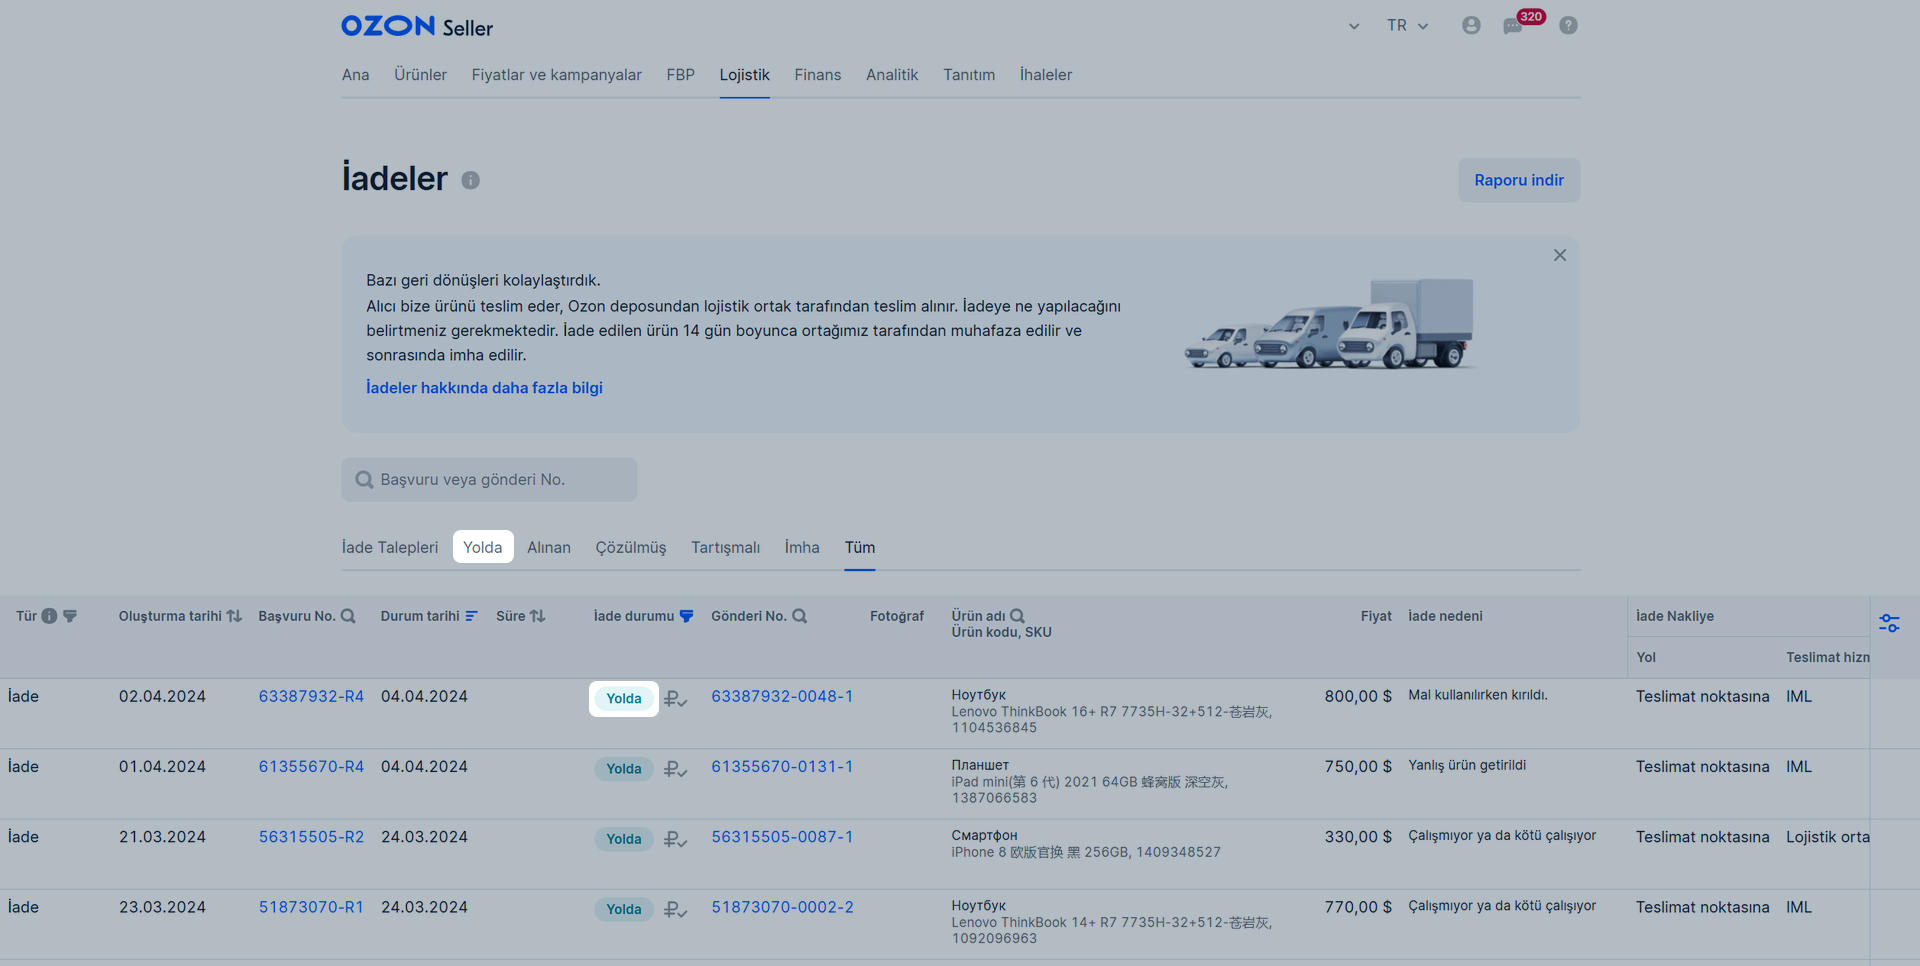This screenshot has width=1920, height=966.
Task: Open the Ana menu
Action: click(355, 75)
